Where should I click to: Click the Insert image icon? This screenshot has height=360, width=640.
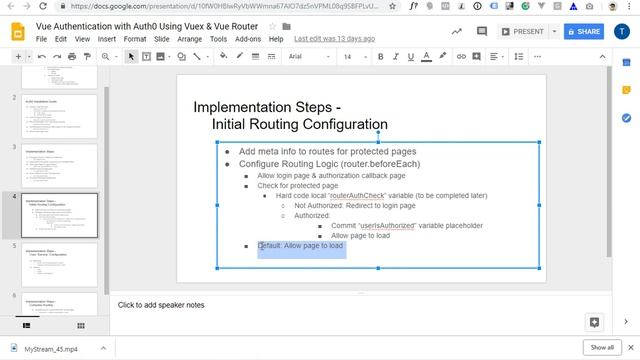160,57
